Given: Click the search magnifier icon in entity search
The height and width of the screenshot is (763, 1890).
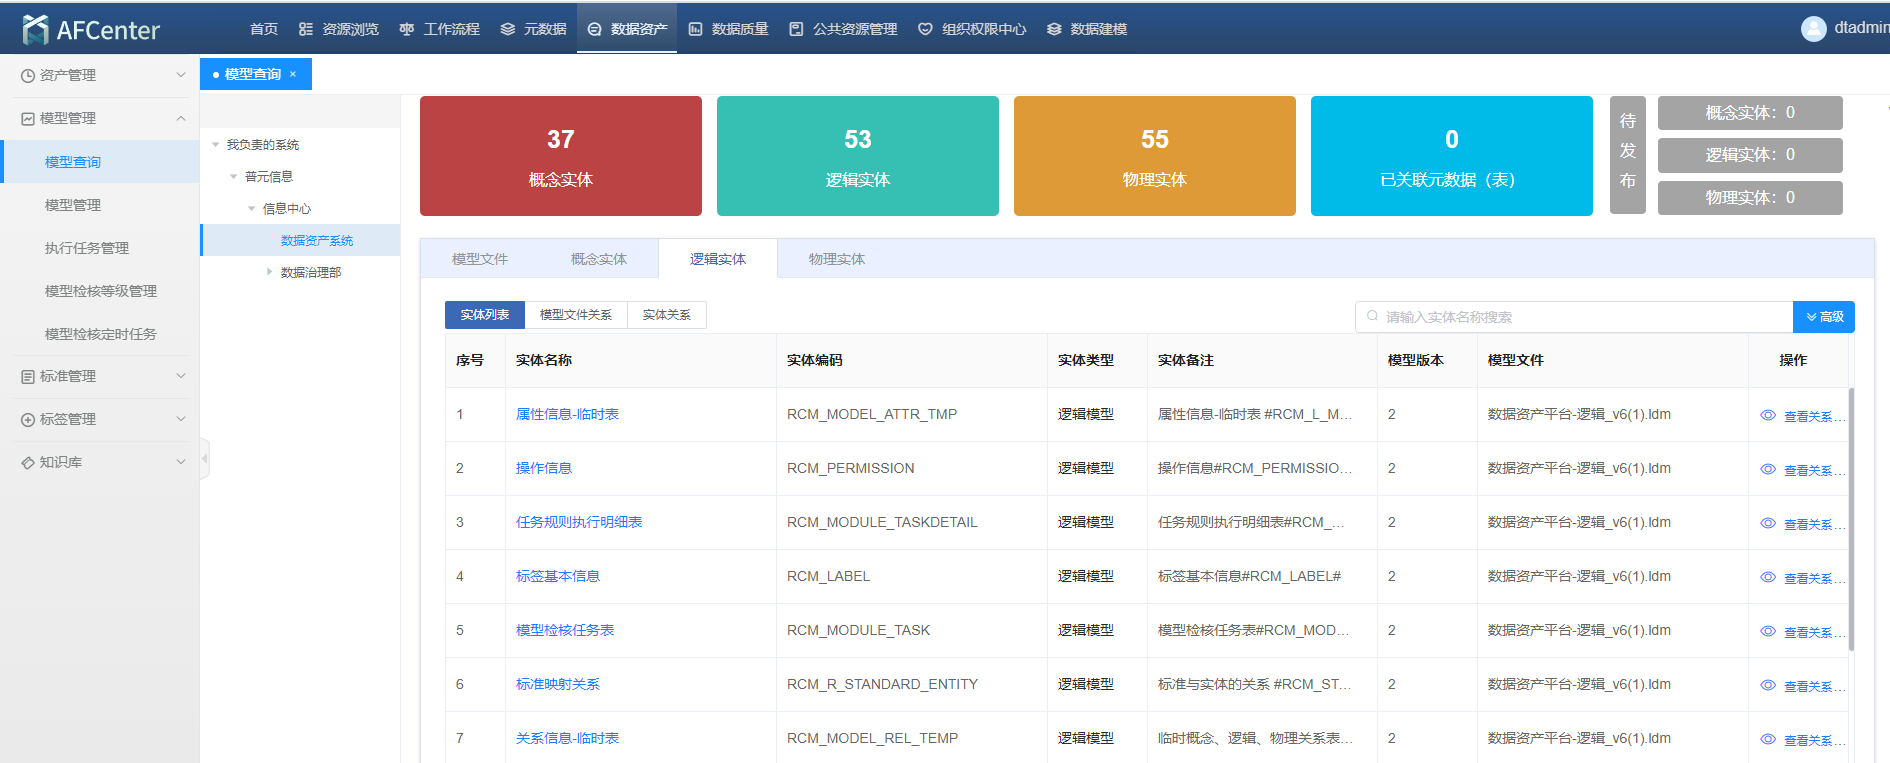Looking at the screenshot, I should tap(1373, 316).
